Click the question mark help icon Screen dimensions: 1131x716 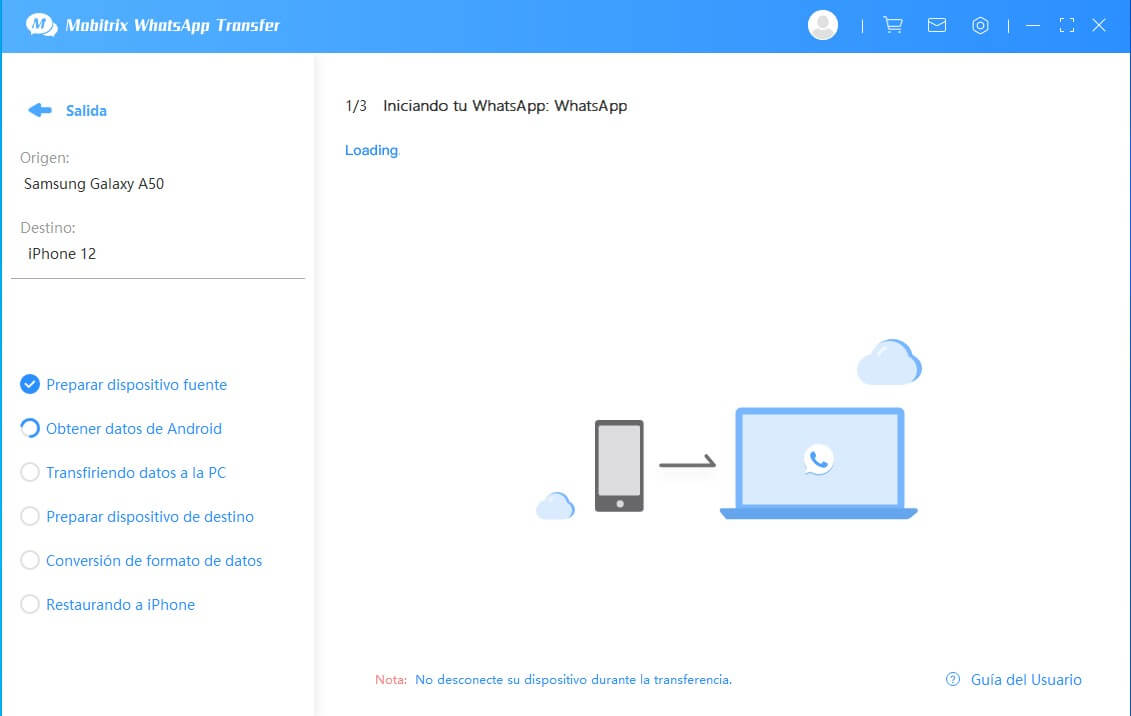pyautogui.click(x=953, y=680)
